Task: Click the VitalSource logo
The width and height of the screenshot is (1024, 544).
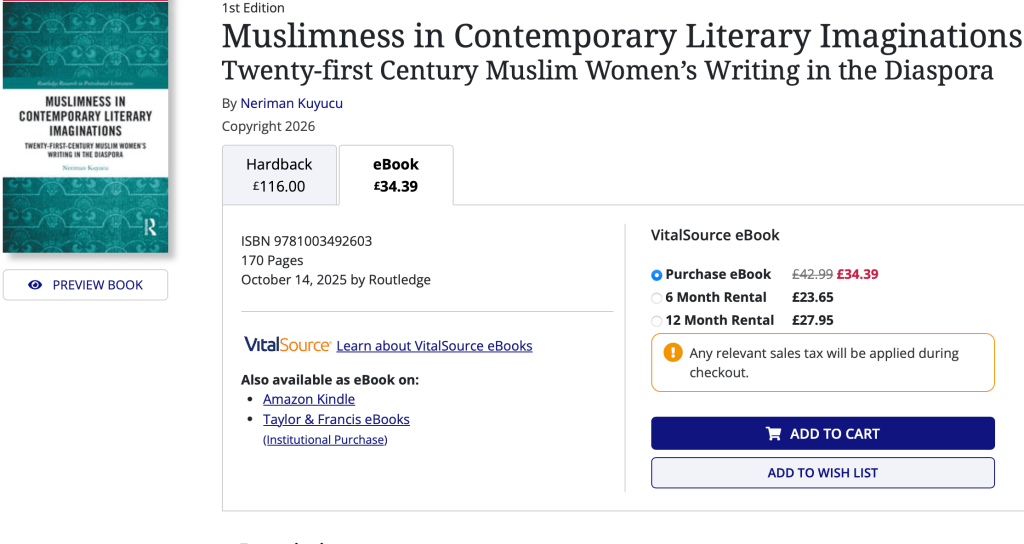Action: 287,345
